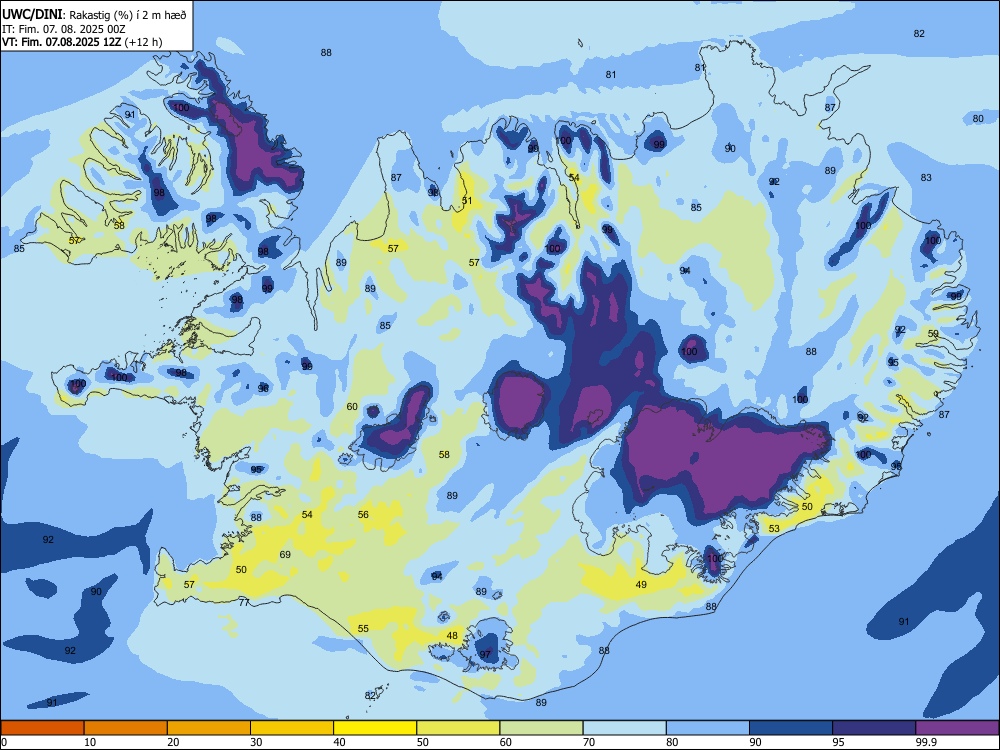Click the 'Rakastig (%) í 2 m hæð' label
Image resolution: width=1000 pixels, height=750 pixels.
[128, 15]
